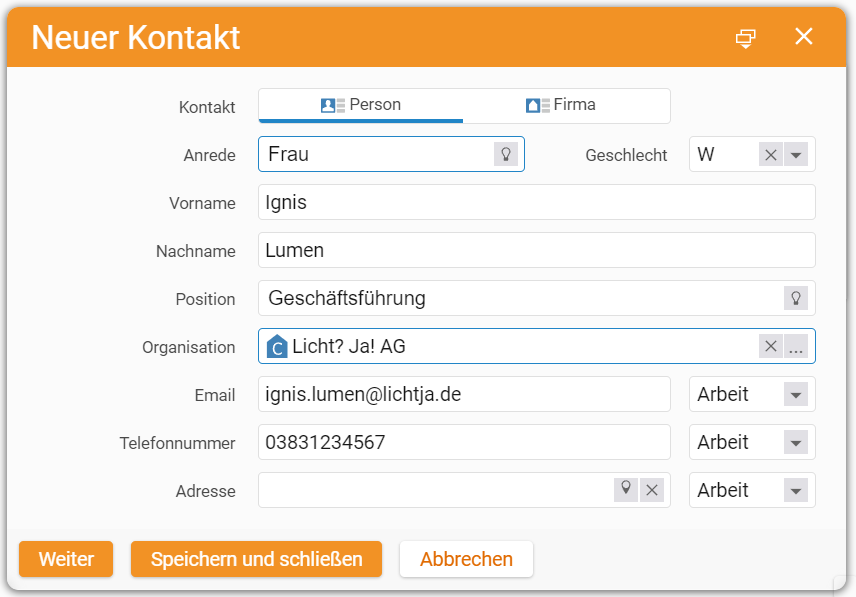Click the dialog window mode icon in header

746,38
